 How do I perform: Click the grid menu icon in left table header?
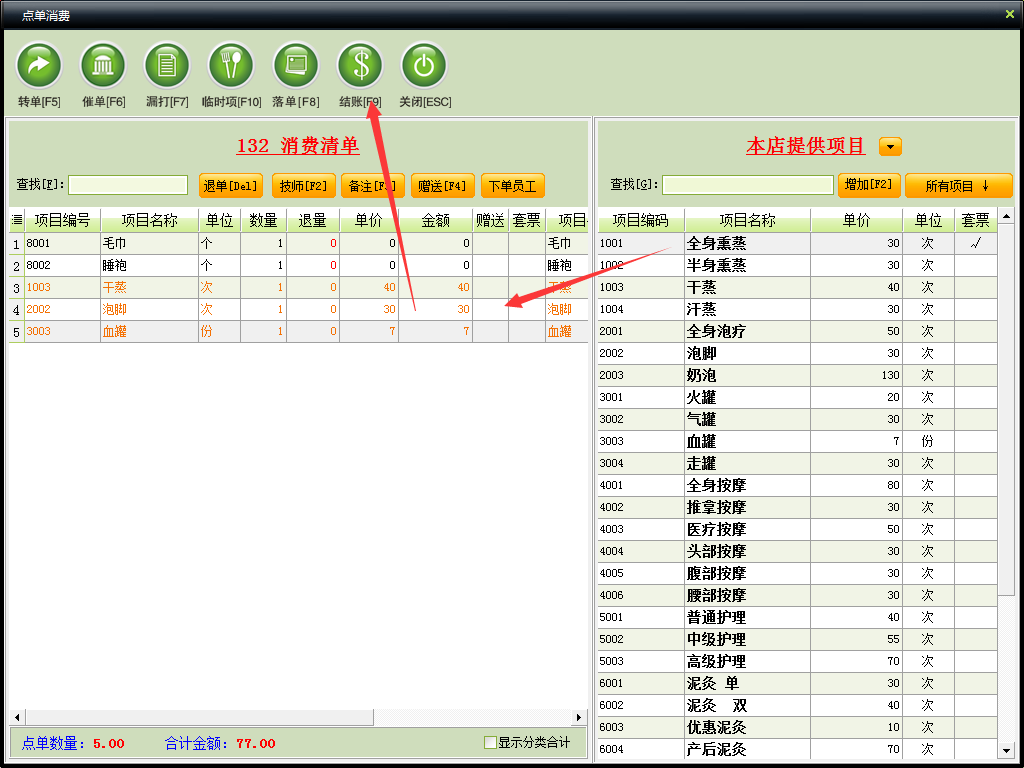tap(17, 220)
